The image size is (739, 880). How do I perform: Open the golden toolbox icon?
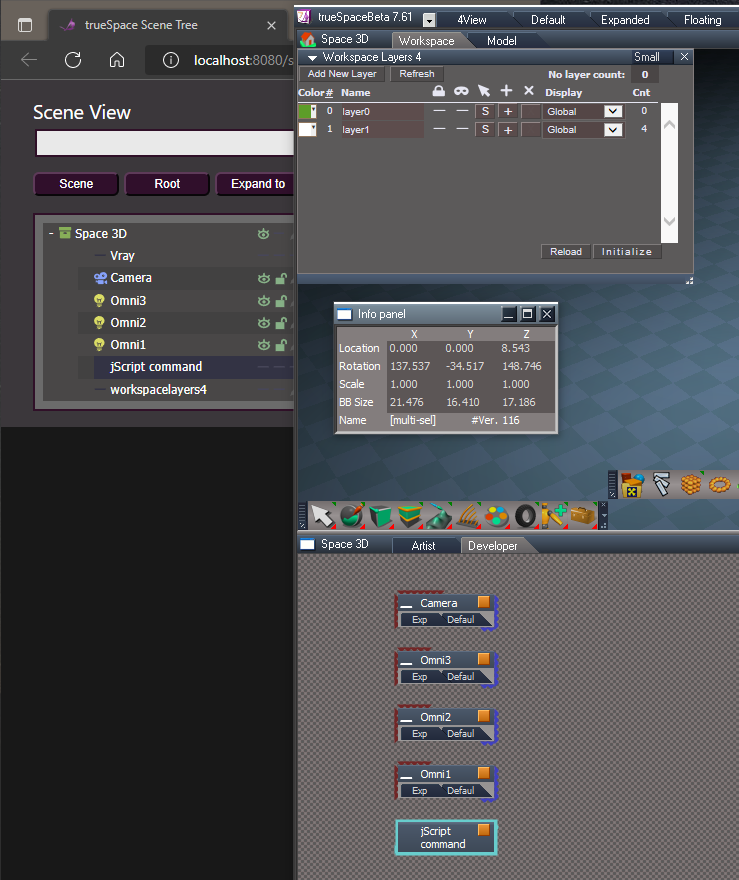pos(583,516)
